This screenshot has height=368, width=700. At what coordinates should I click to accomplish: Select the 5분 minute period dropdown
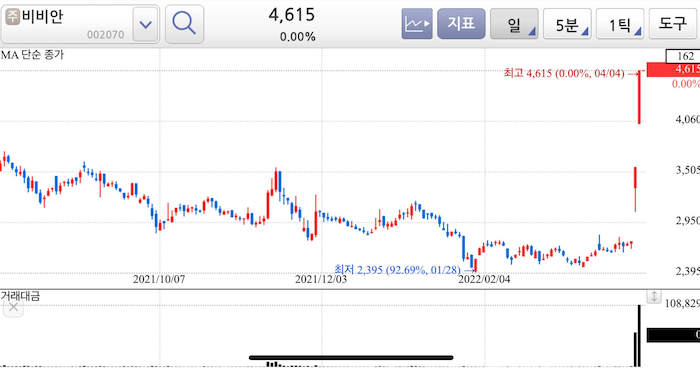pyautogui.click(x=567, y=24)
